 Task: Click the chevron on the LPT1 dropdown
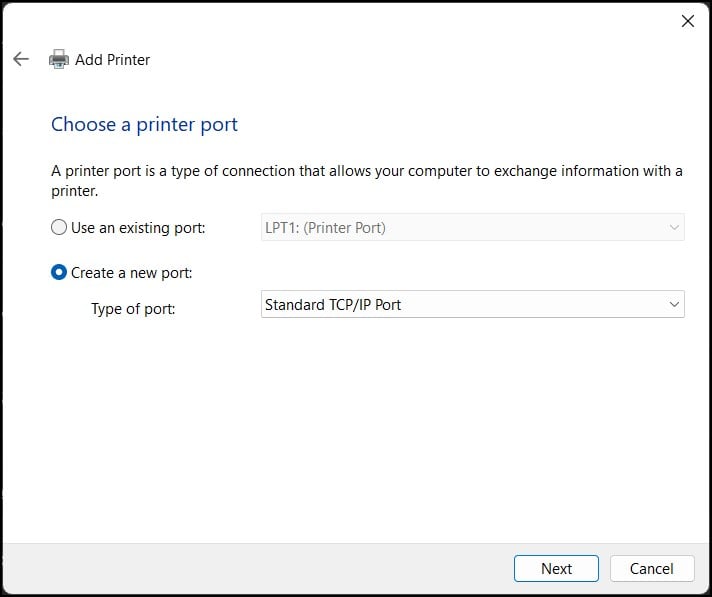[x=674, y=227]
